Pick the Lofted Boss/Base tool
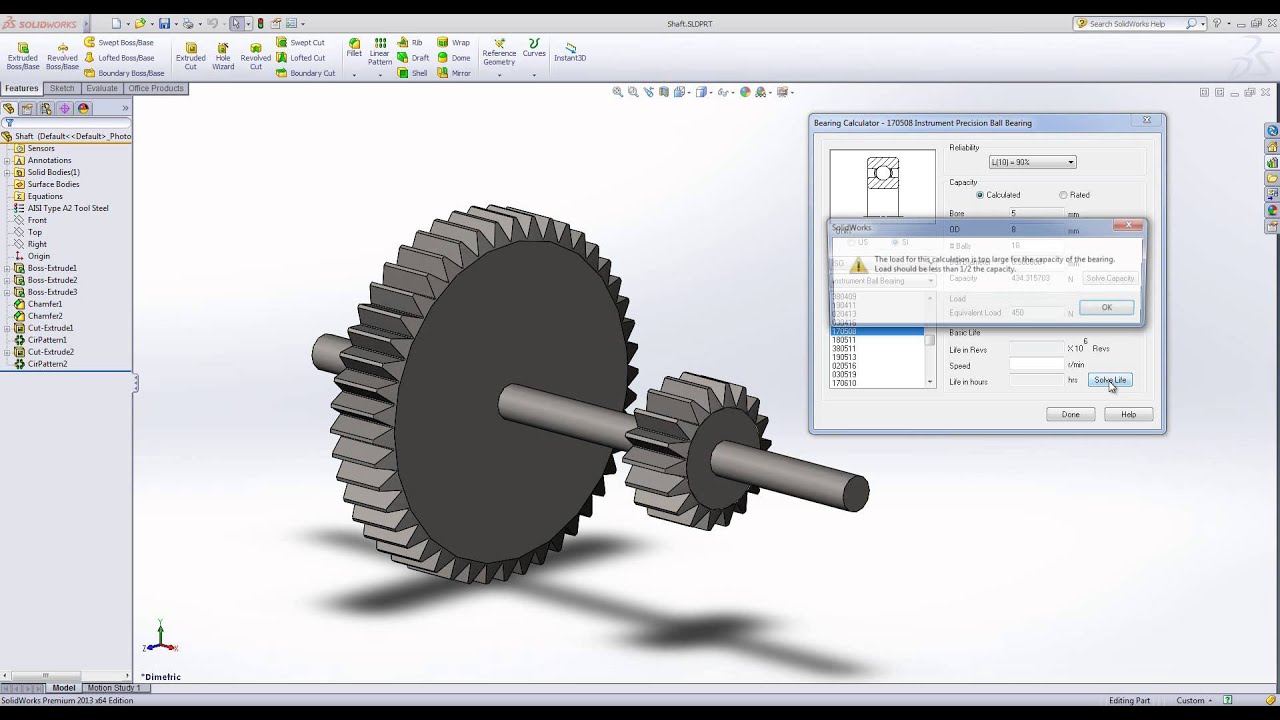1280x720 pixels. [x=119, y=58]
